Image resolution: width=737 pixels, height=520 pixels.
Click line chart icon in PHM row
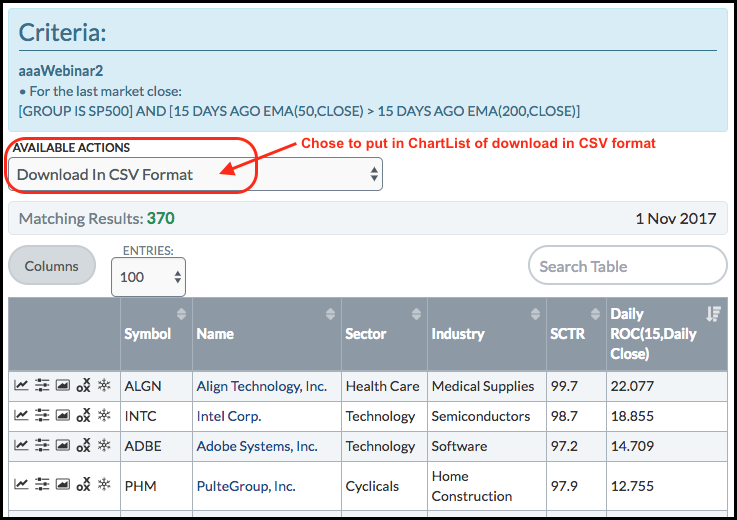pos(21,486)
